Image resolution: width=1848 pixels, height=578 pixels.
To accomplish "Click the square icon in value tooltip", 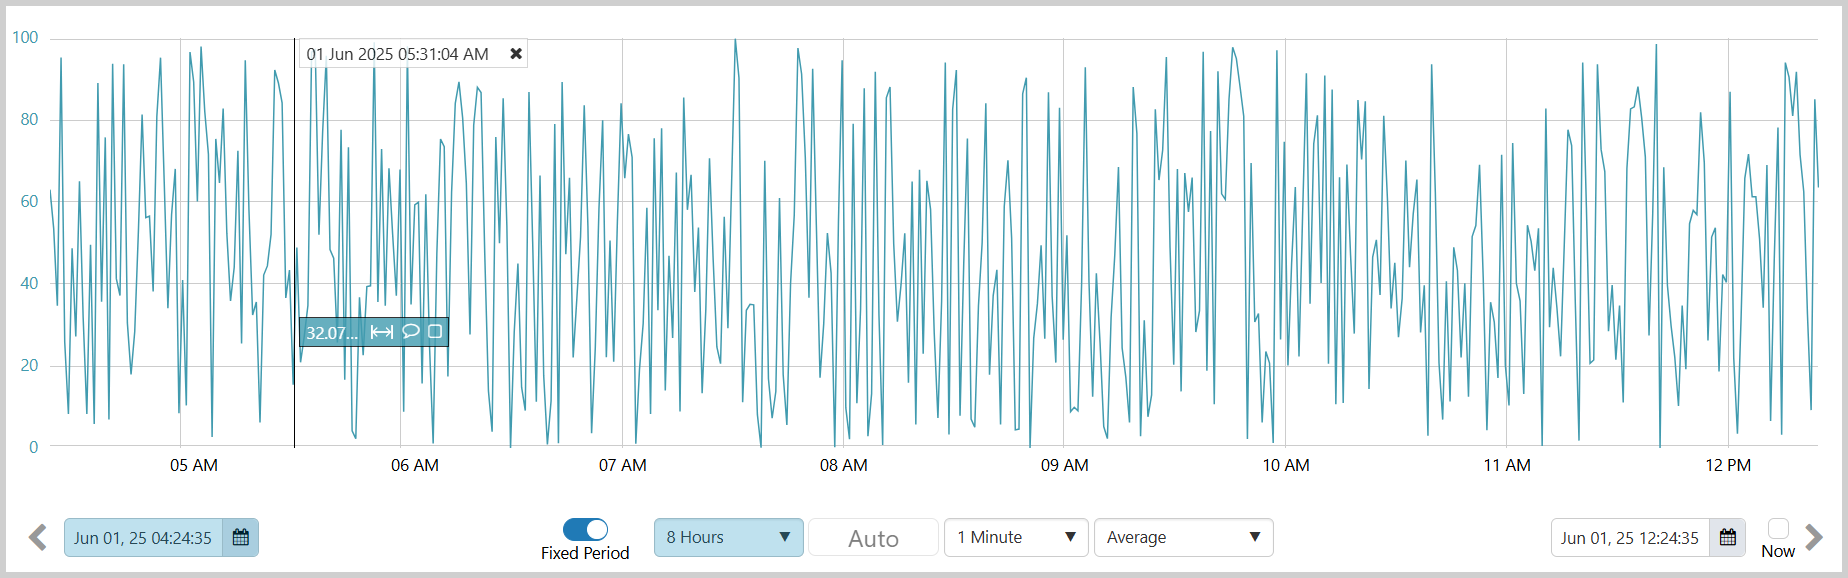I will click(435, 332).
